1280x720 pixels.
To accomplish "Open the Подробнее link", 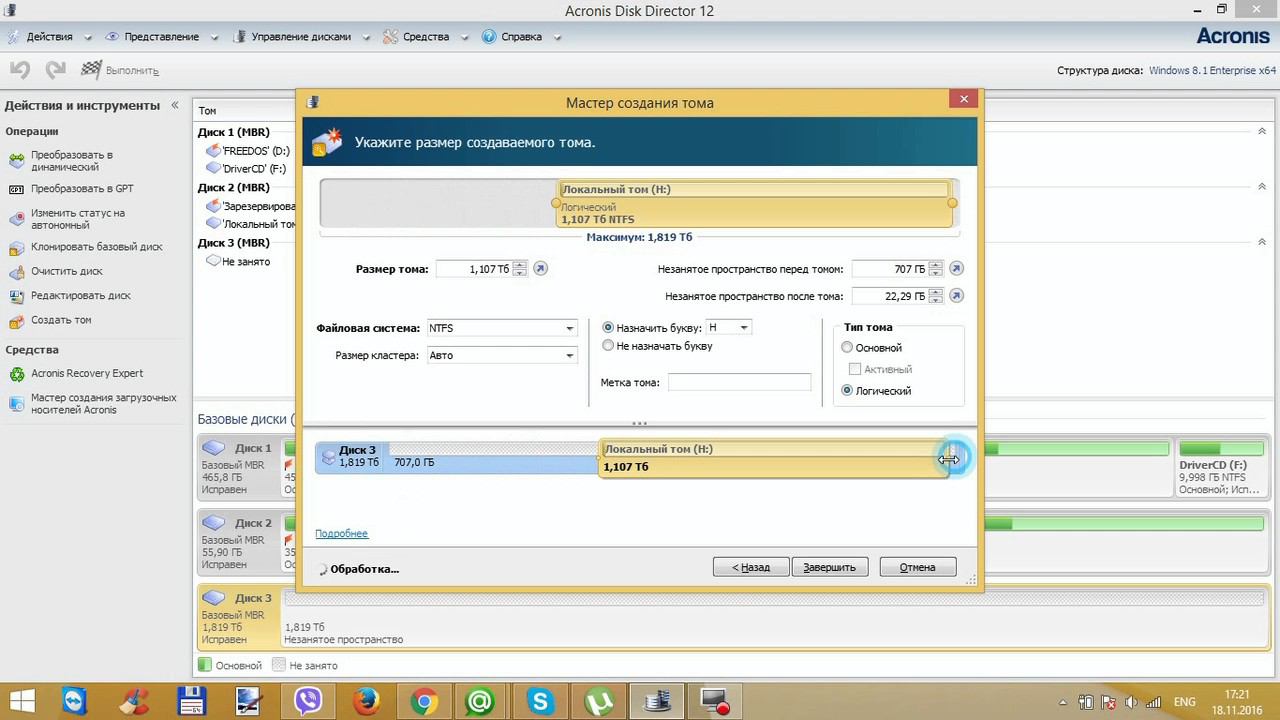I will click(x=342, y=534).
